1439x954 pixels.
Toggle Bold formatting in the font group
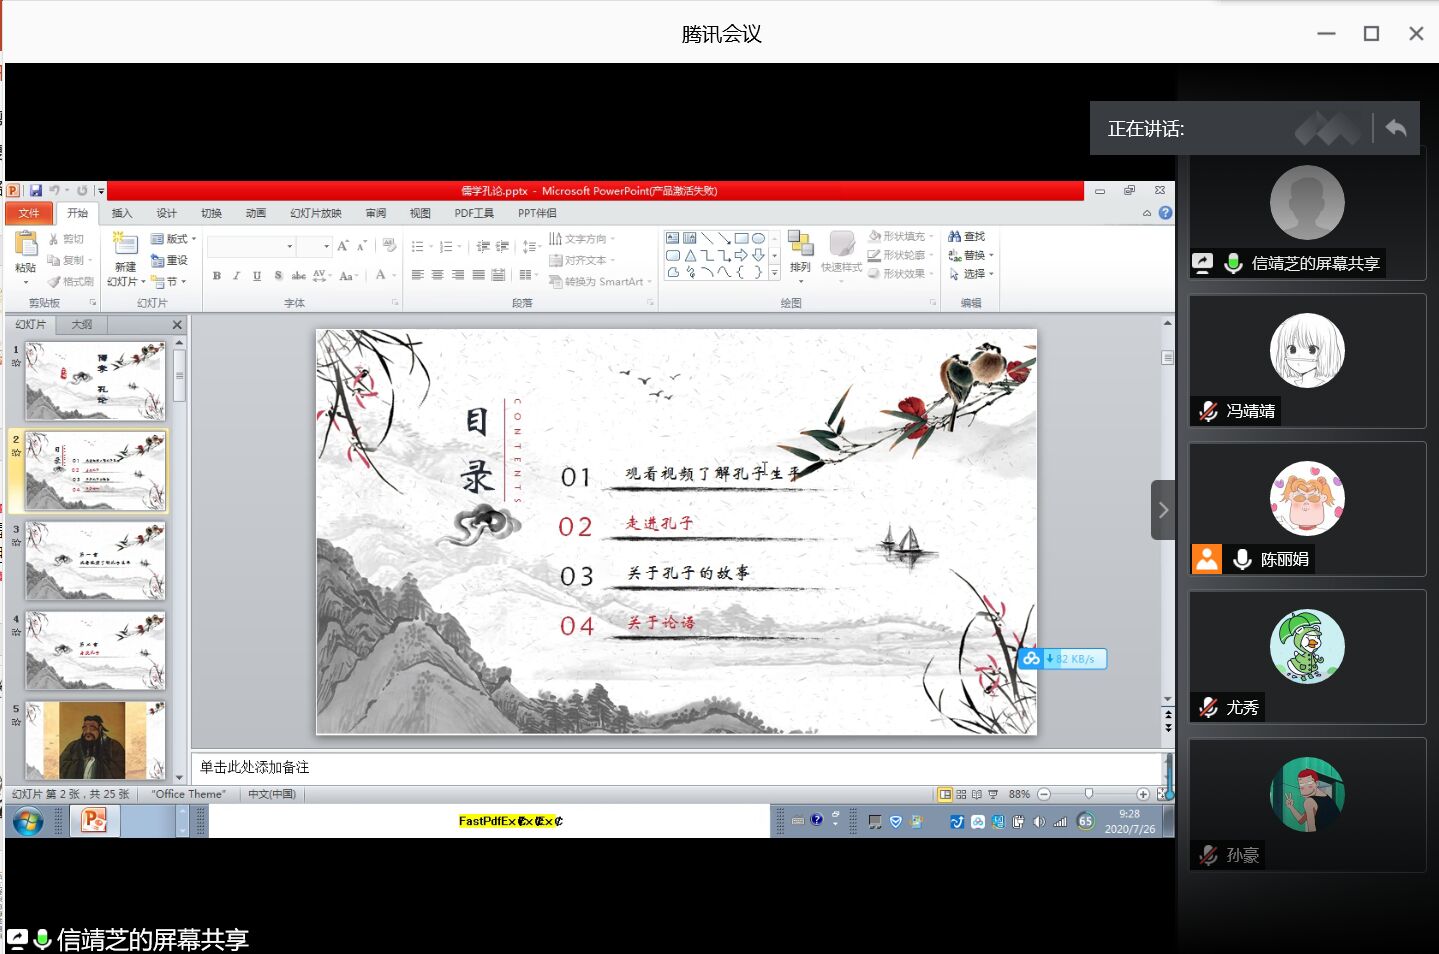pos(217,276)
